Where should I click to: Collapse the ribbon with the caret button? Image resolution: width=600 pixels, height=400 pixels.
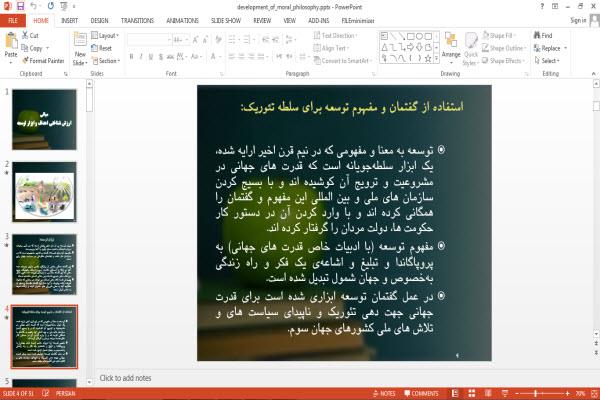pyautogui.click(x=593, y=73)
